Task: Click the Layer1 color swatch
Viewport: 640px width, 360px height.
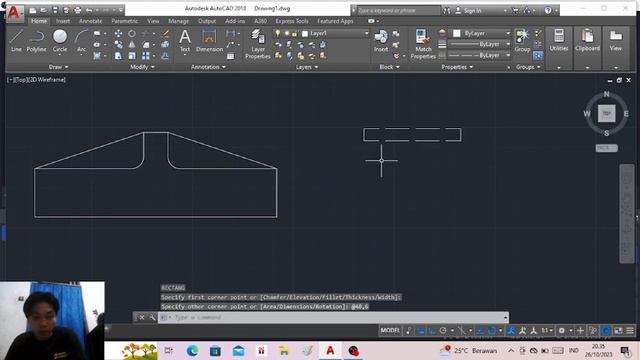Action: pos(305,34)
